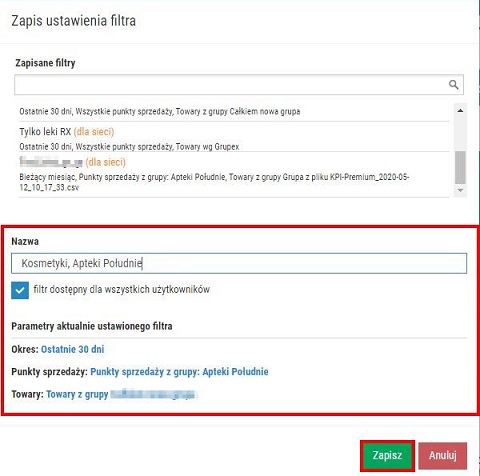Click the Nazwa text field

pyautogui.click(x=239, y=263)
